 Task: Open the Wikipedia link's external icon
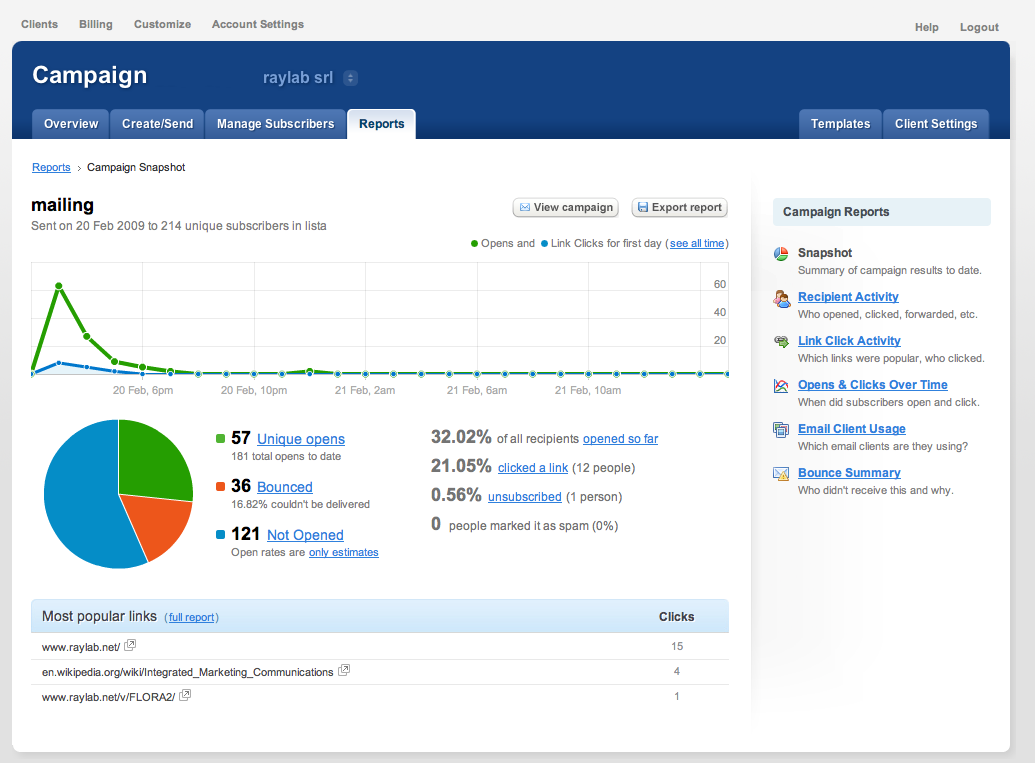pos(344,671)
